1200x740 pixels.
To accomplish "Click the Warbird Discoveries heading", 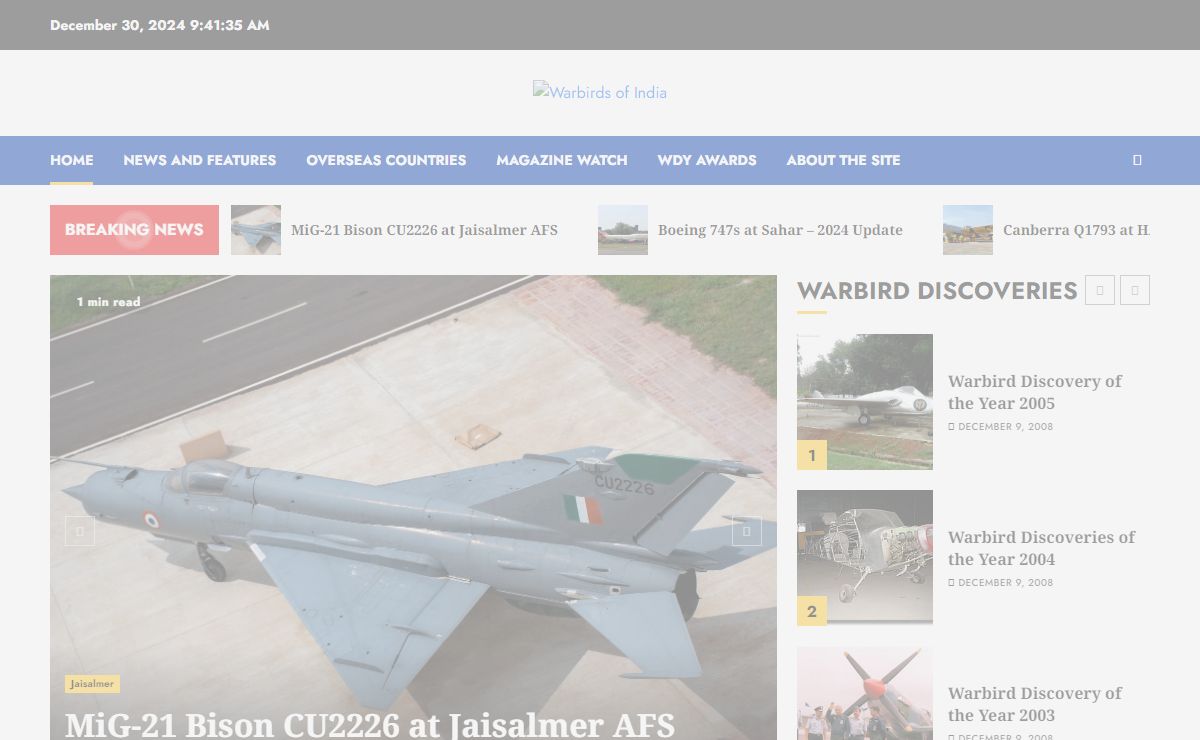I will pyautogui.click(x=937, y=291).
